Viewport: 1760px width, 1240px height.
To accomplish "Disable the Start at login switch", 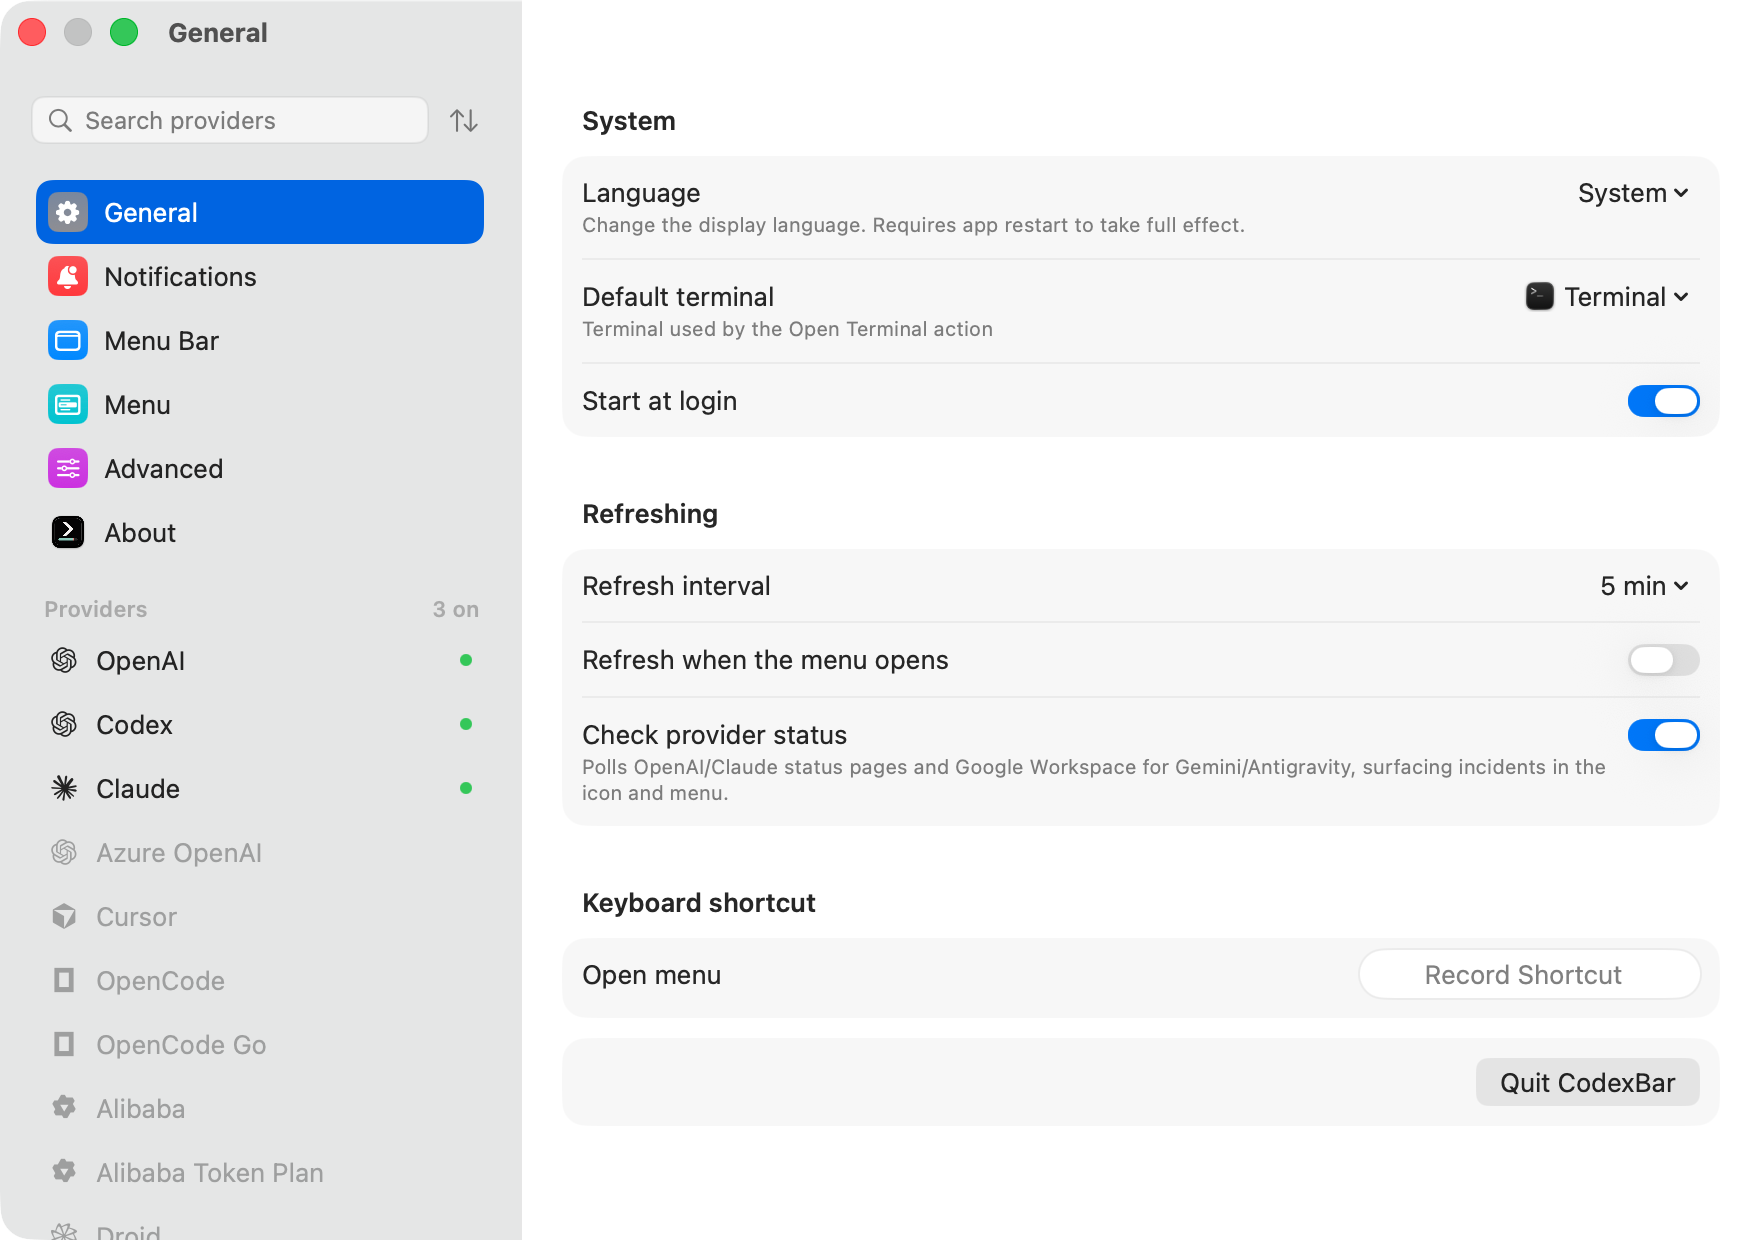I will [x=1663, y=401].
